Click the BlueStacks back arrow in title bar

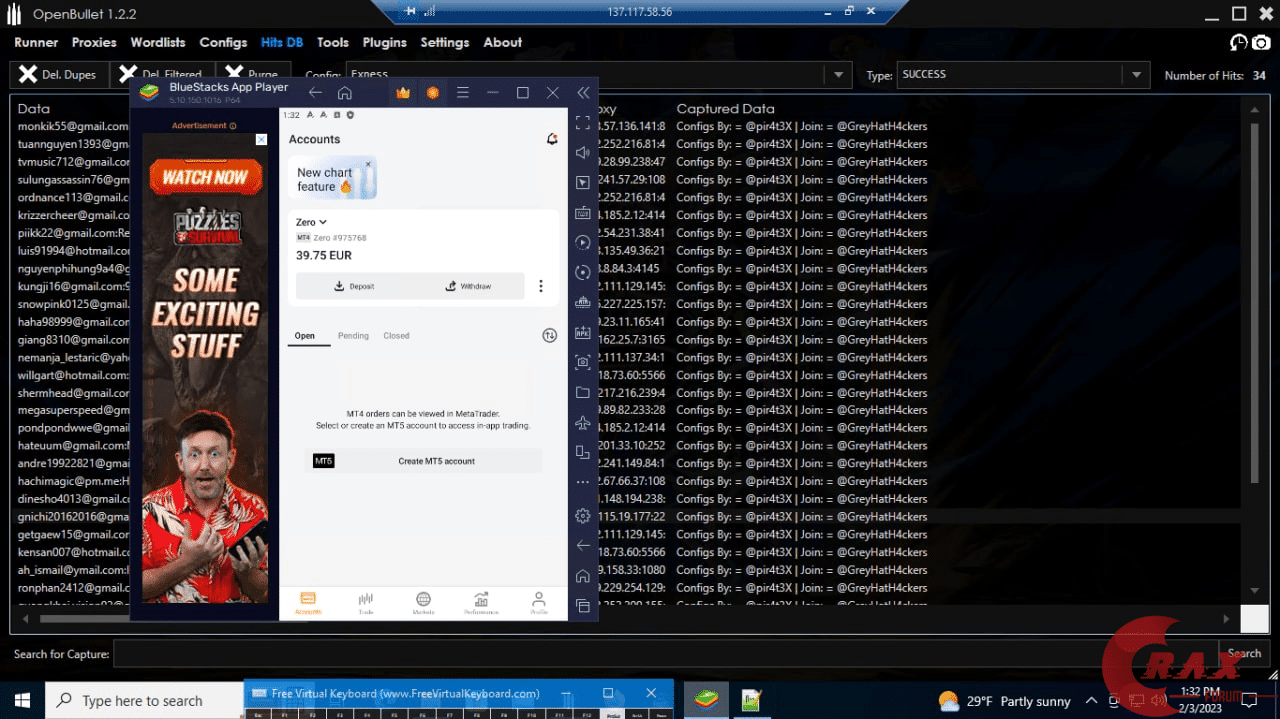point(315,93)
